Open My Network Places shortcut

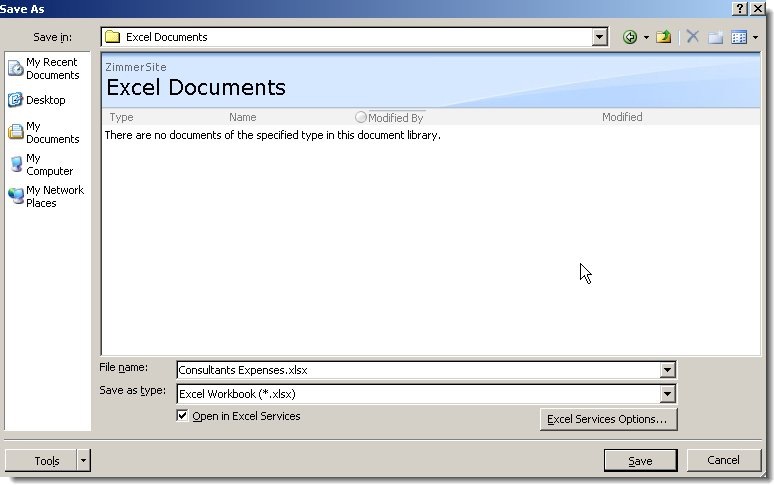point(46,196)
